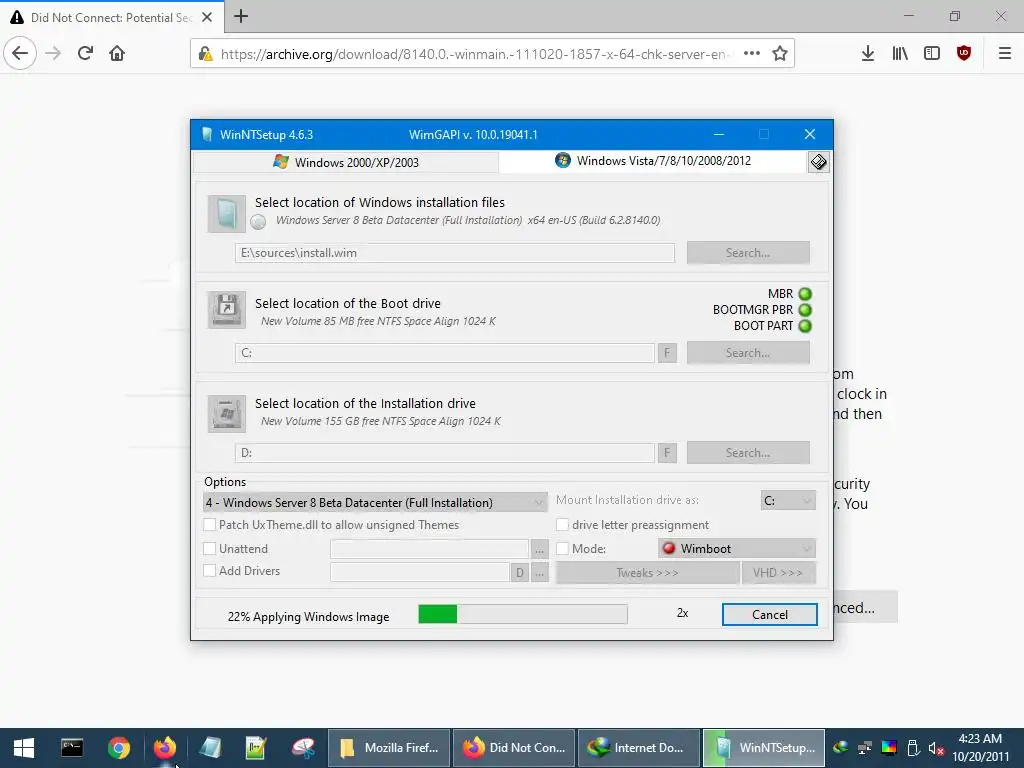The image size is (1024, 768).
Task: Click the red Wimboot mode indicator
Action: (669, 548)
